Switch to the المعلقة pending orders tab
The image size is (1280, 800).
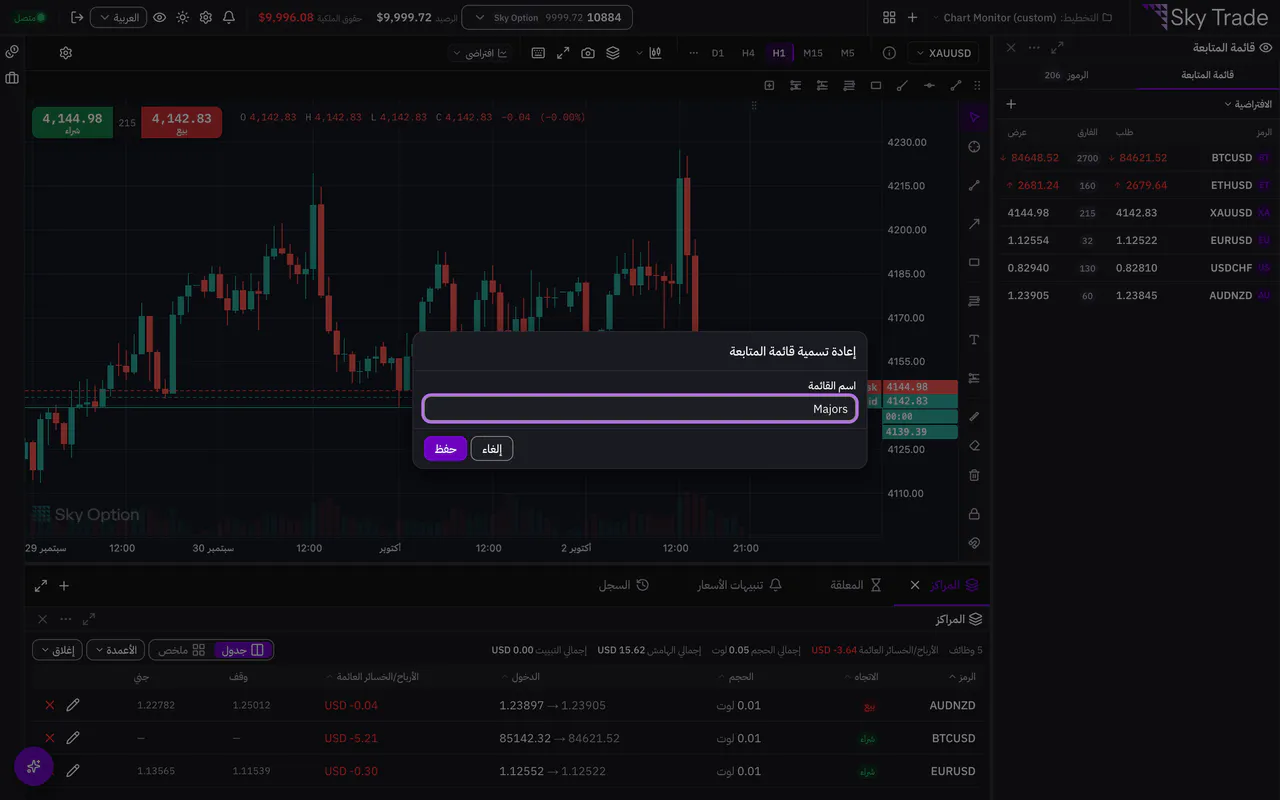coord(855,585)
